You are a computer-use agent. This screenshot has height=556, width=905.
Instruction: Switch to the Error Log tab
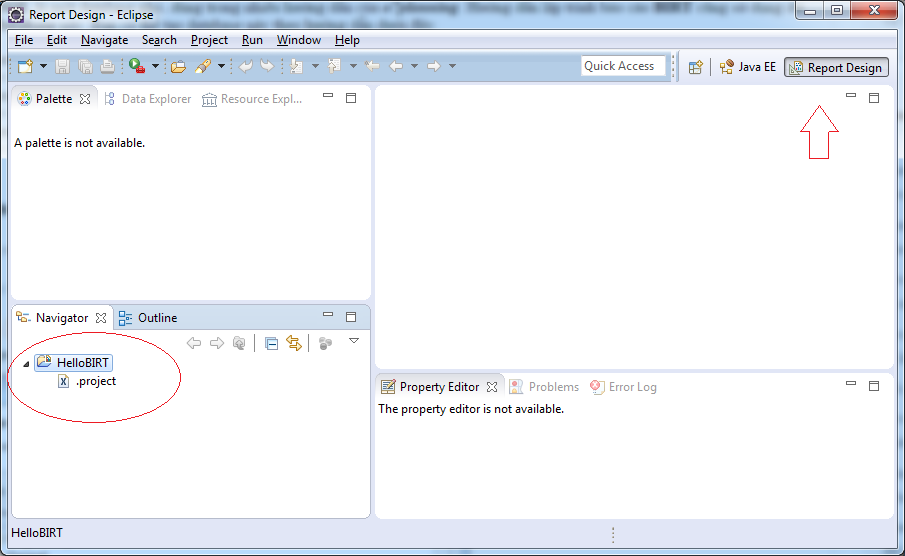(623, 387)
